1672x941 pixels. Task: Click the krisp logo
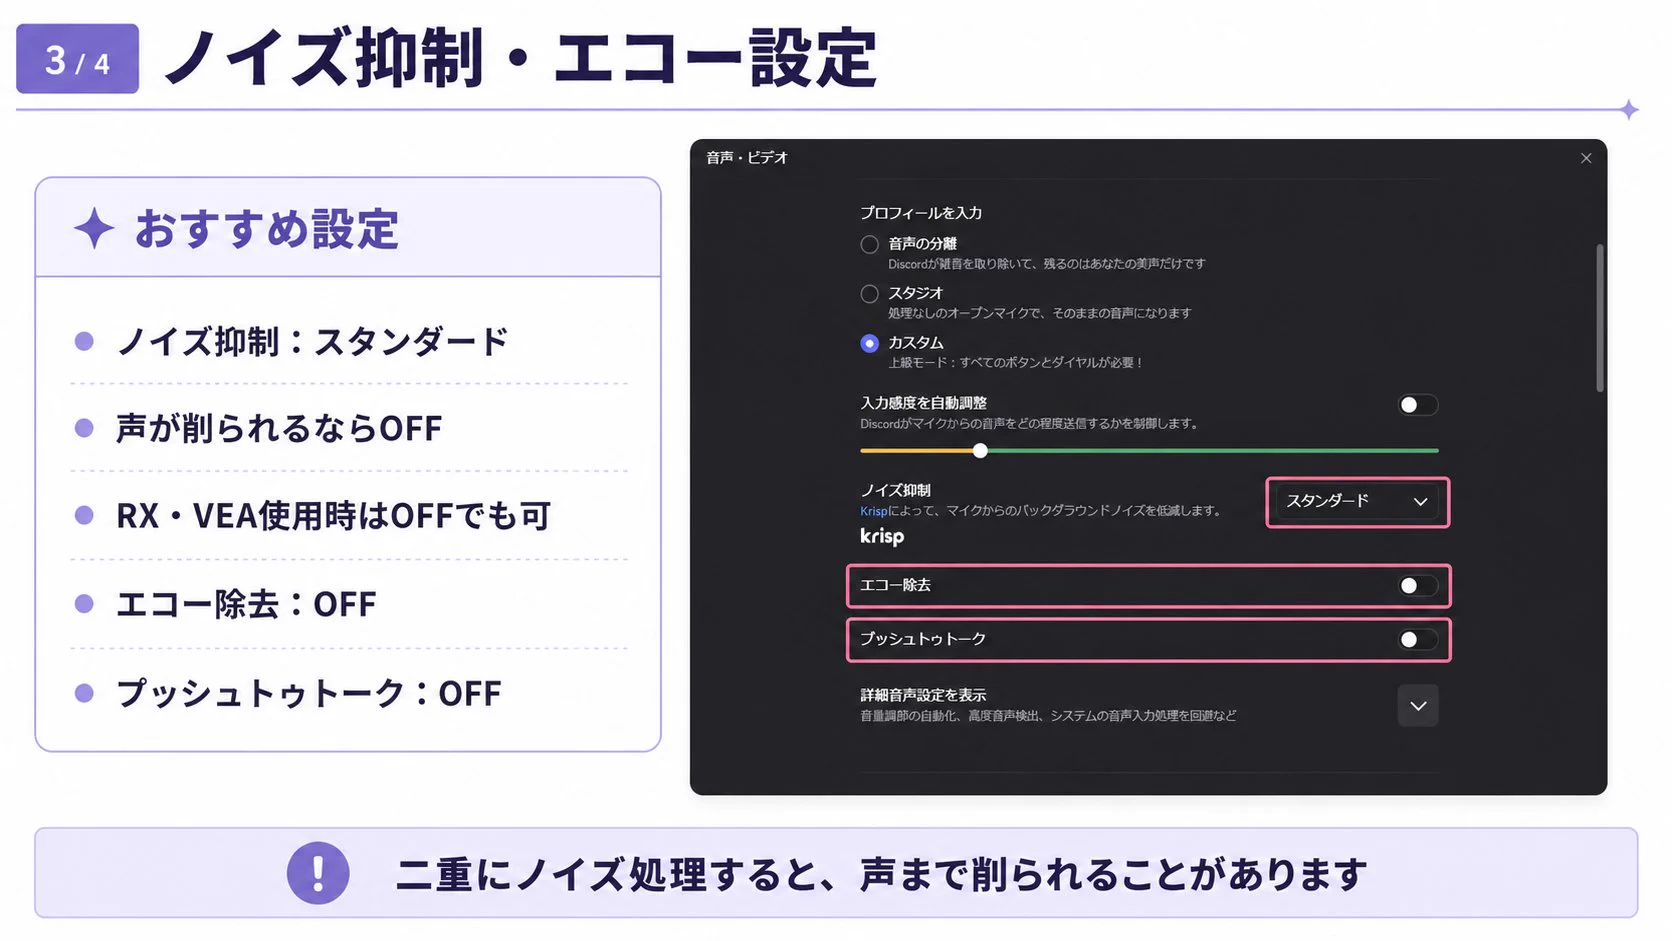[882, 536]
